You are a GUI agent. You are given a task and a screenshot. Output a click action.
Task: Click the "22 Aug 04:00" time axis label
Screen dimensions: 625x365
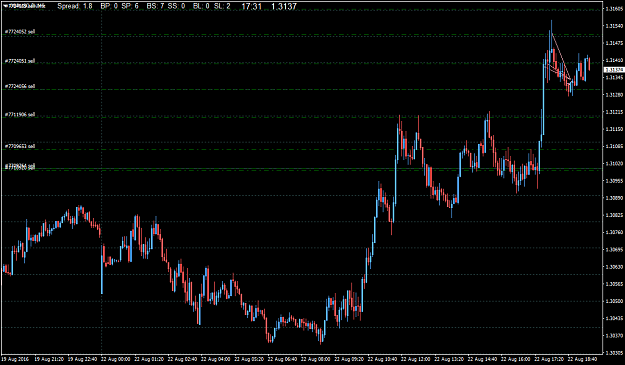[x=216, y=359]
